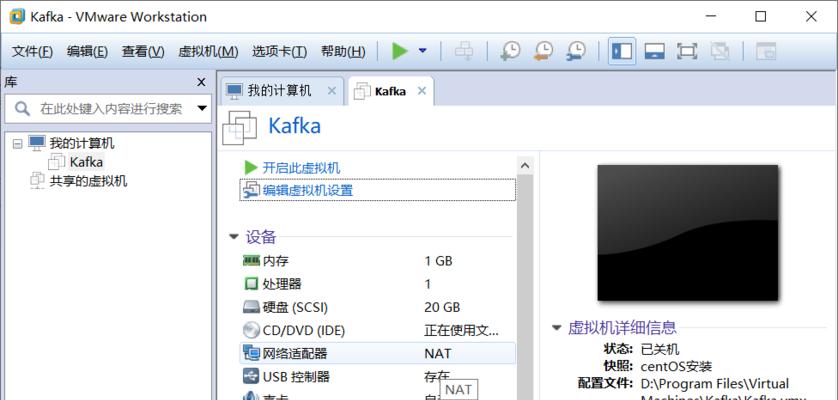
Task: Toggle the thumbnail bar view icon
Action: pos(654,51)
